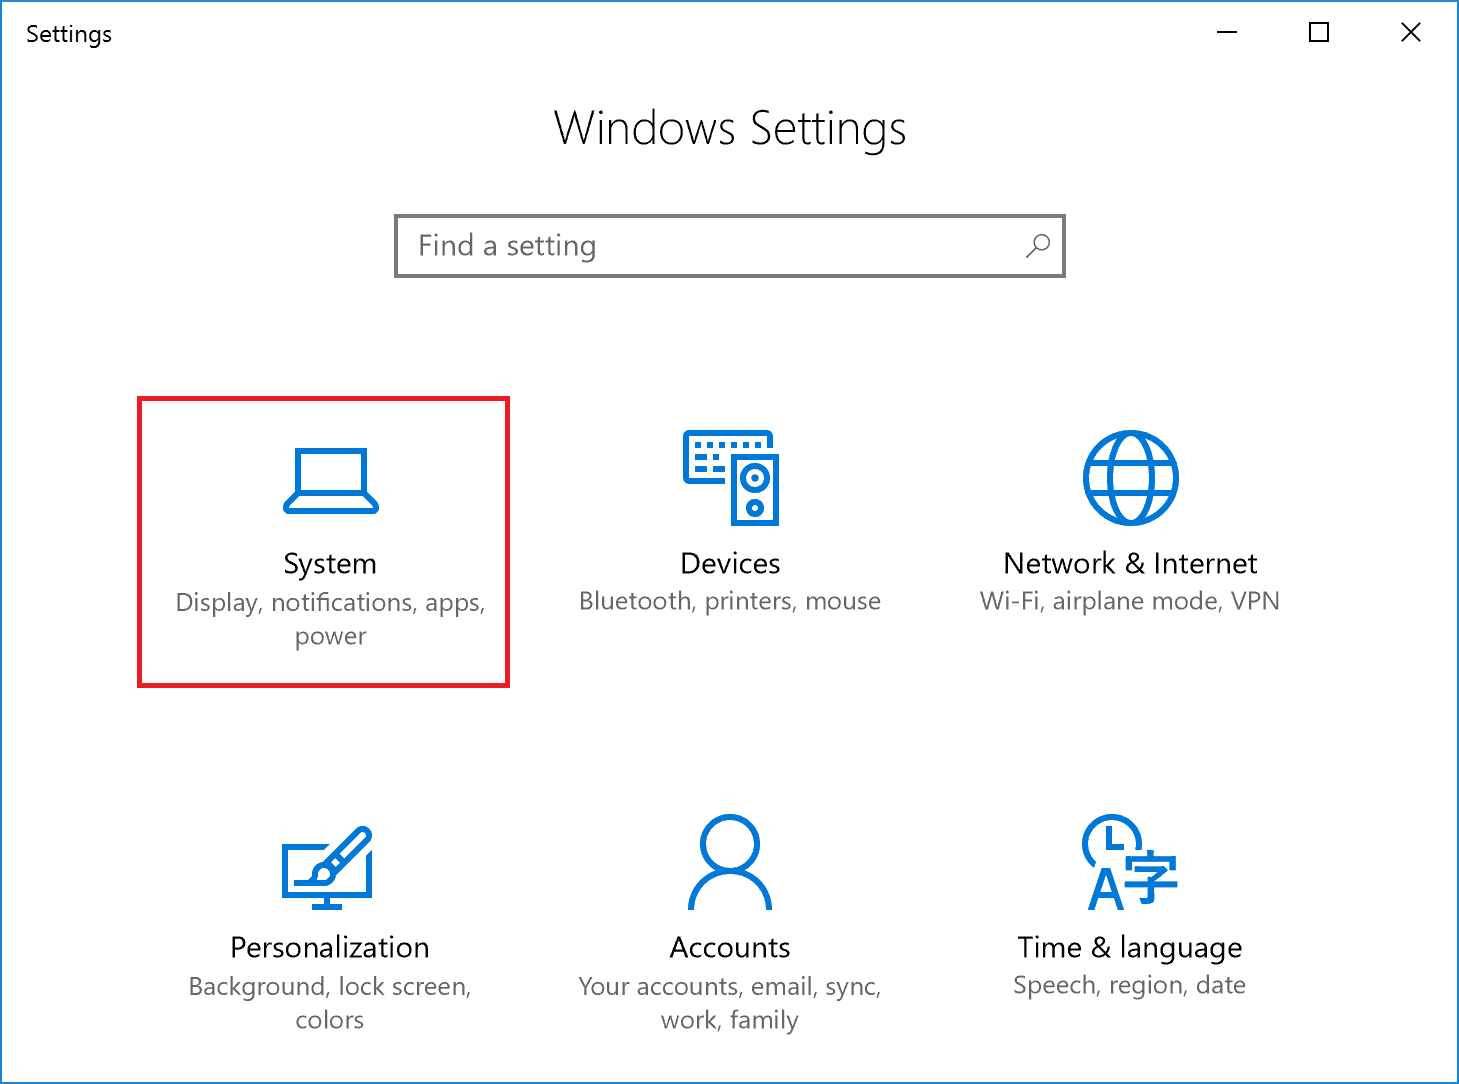Open the Accounts person icon
1459x1084 pixels.
730,862
